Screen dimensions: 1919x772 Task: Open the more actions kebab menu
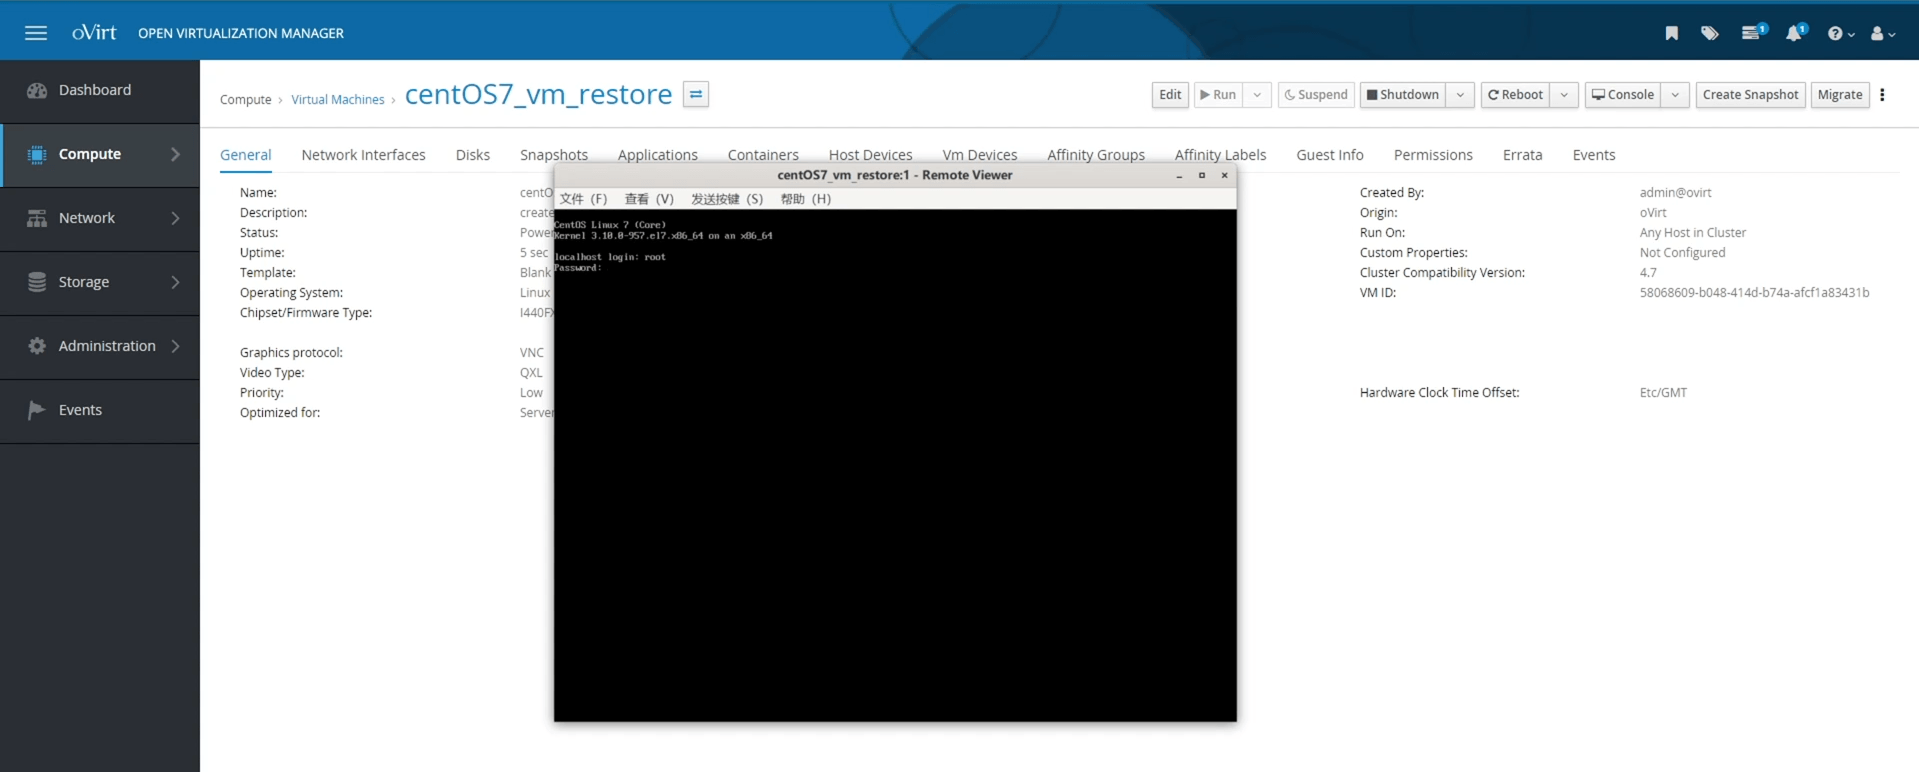click(x=1882, y=95)
